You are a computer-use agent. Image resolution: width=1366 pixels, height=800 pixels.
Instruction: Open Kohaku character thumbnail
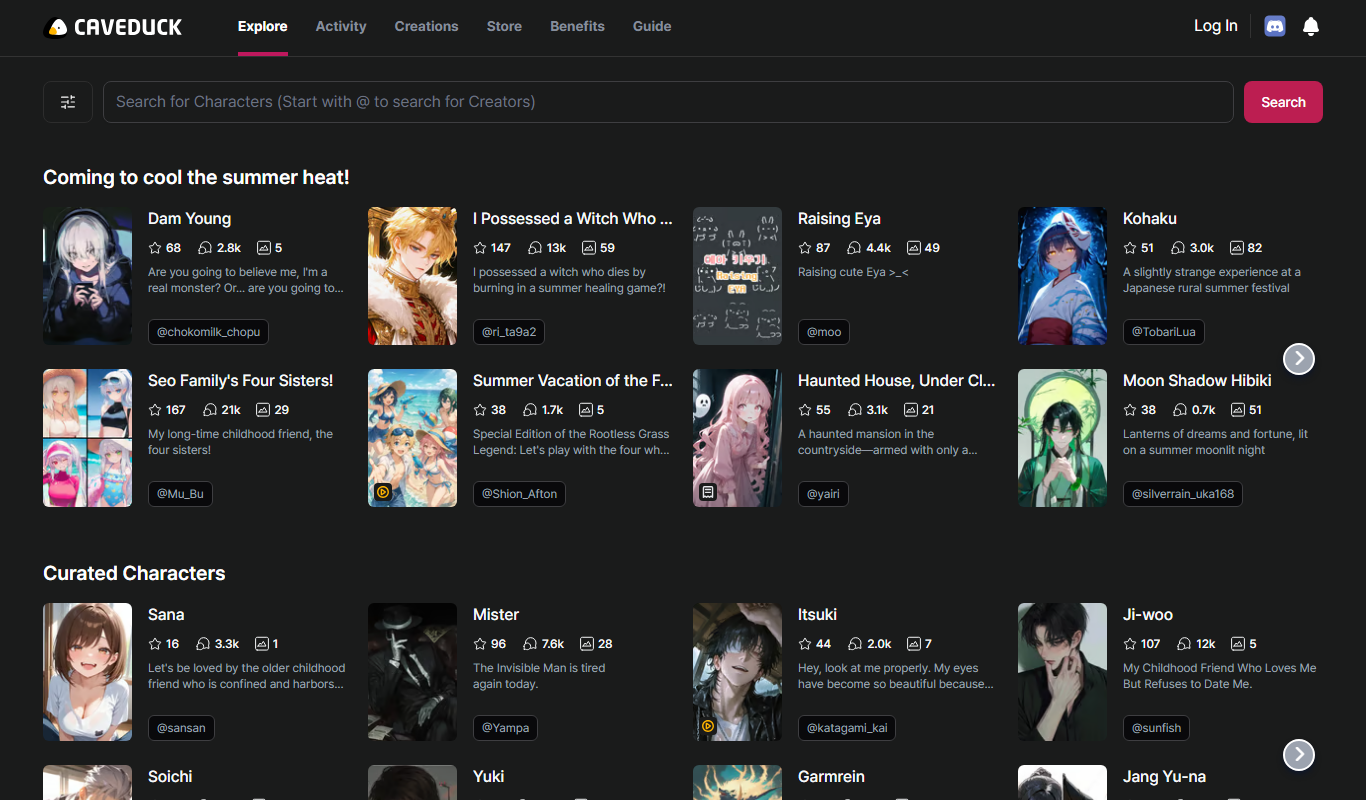[x=1062, y=276]
